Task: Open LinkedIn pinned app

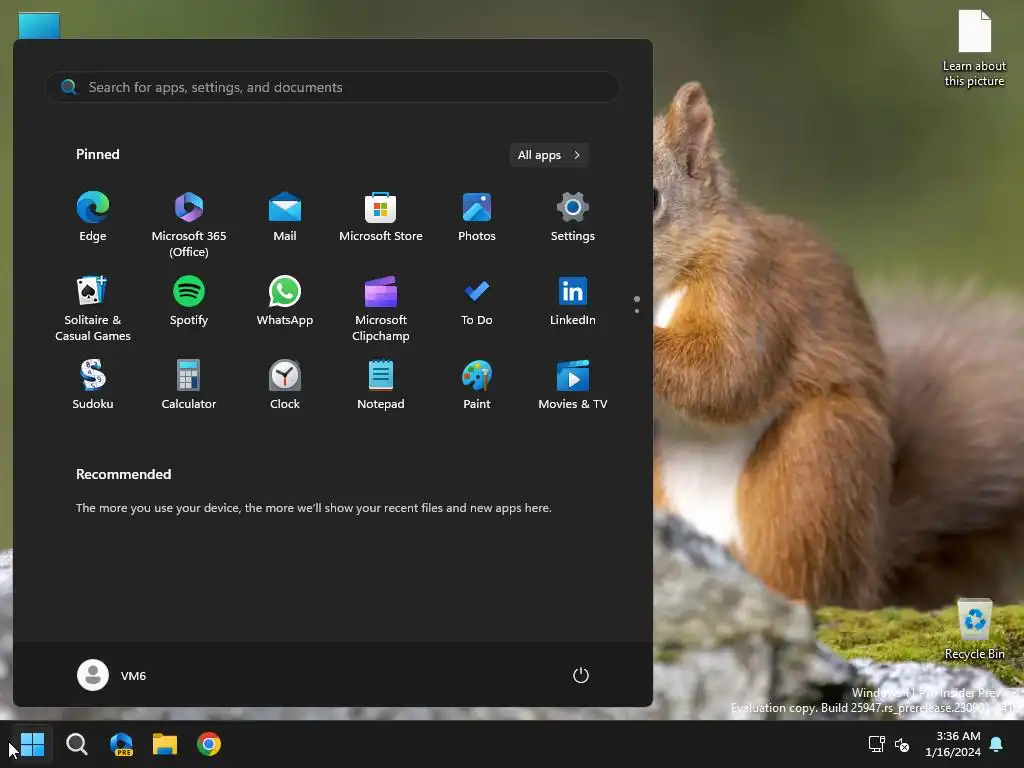Action: 573,301
